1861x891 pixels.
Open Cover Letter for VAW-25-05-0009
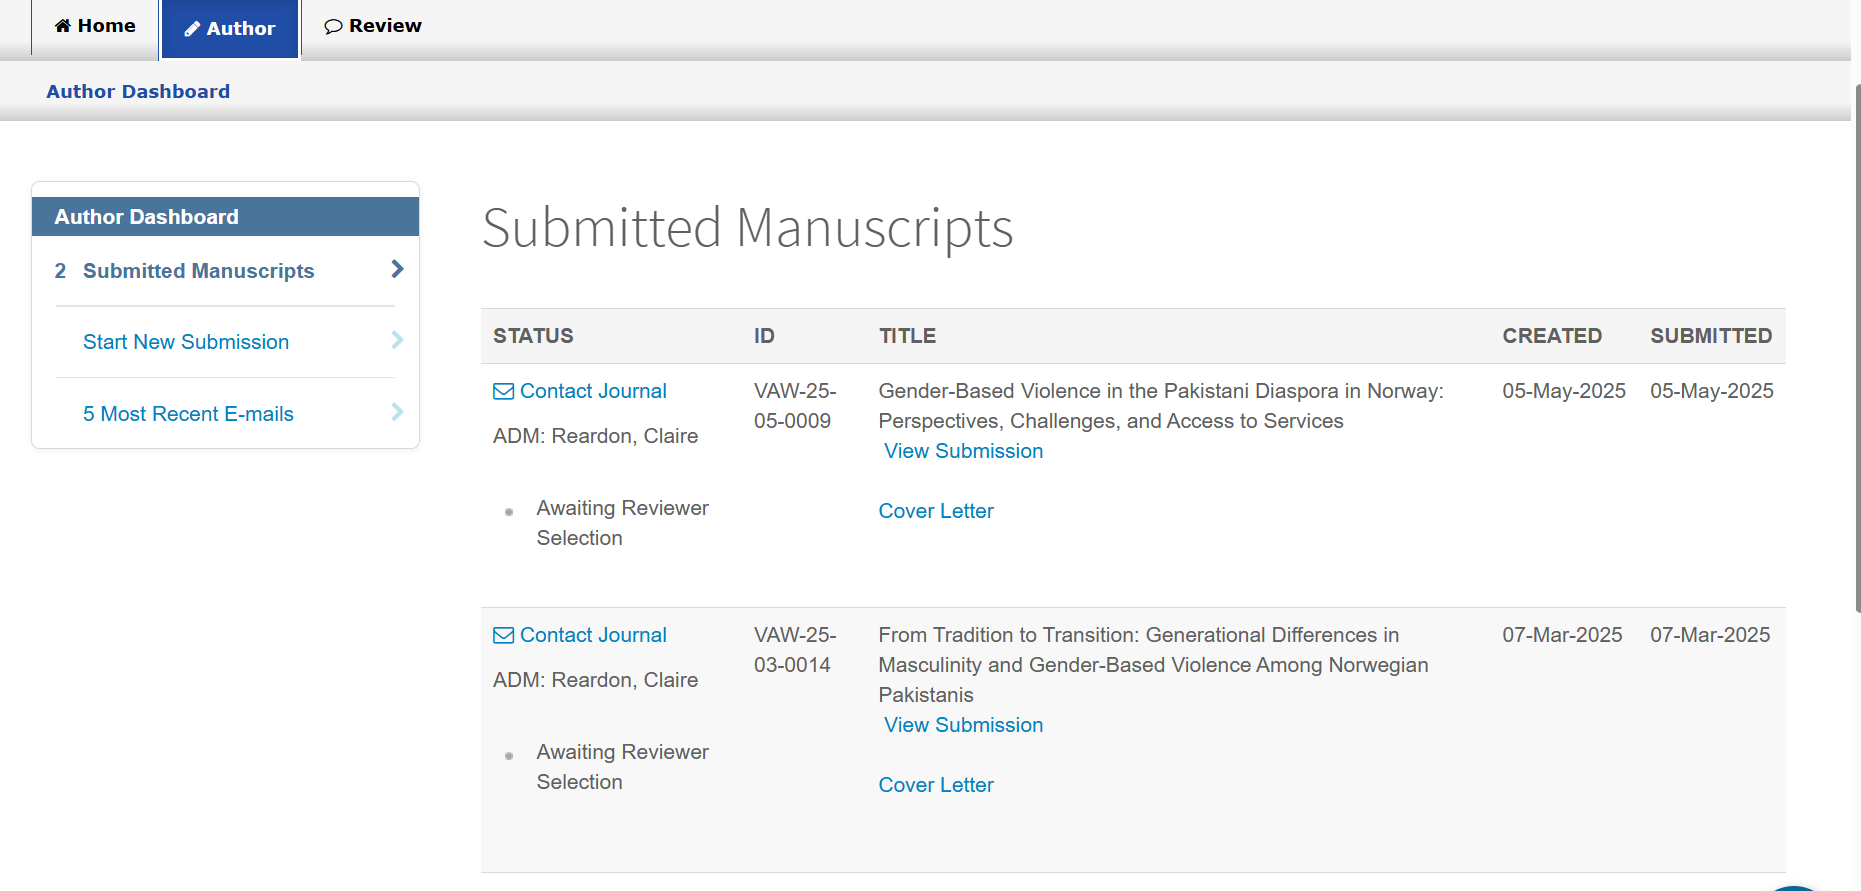[x=936, y=511]
